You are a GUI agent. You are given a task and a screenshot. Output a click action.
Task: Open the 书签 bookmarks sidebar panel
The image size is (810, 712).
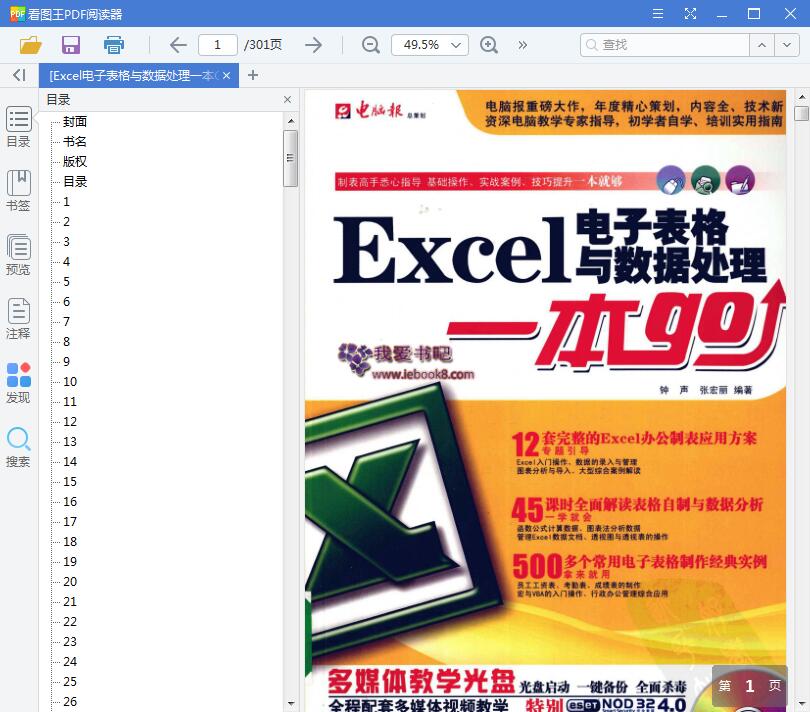(x=19, y=191)
